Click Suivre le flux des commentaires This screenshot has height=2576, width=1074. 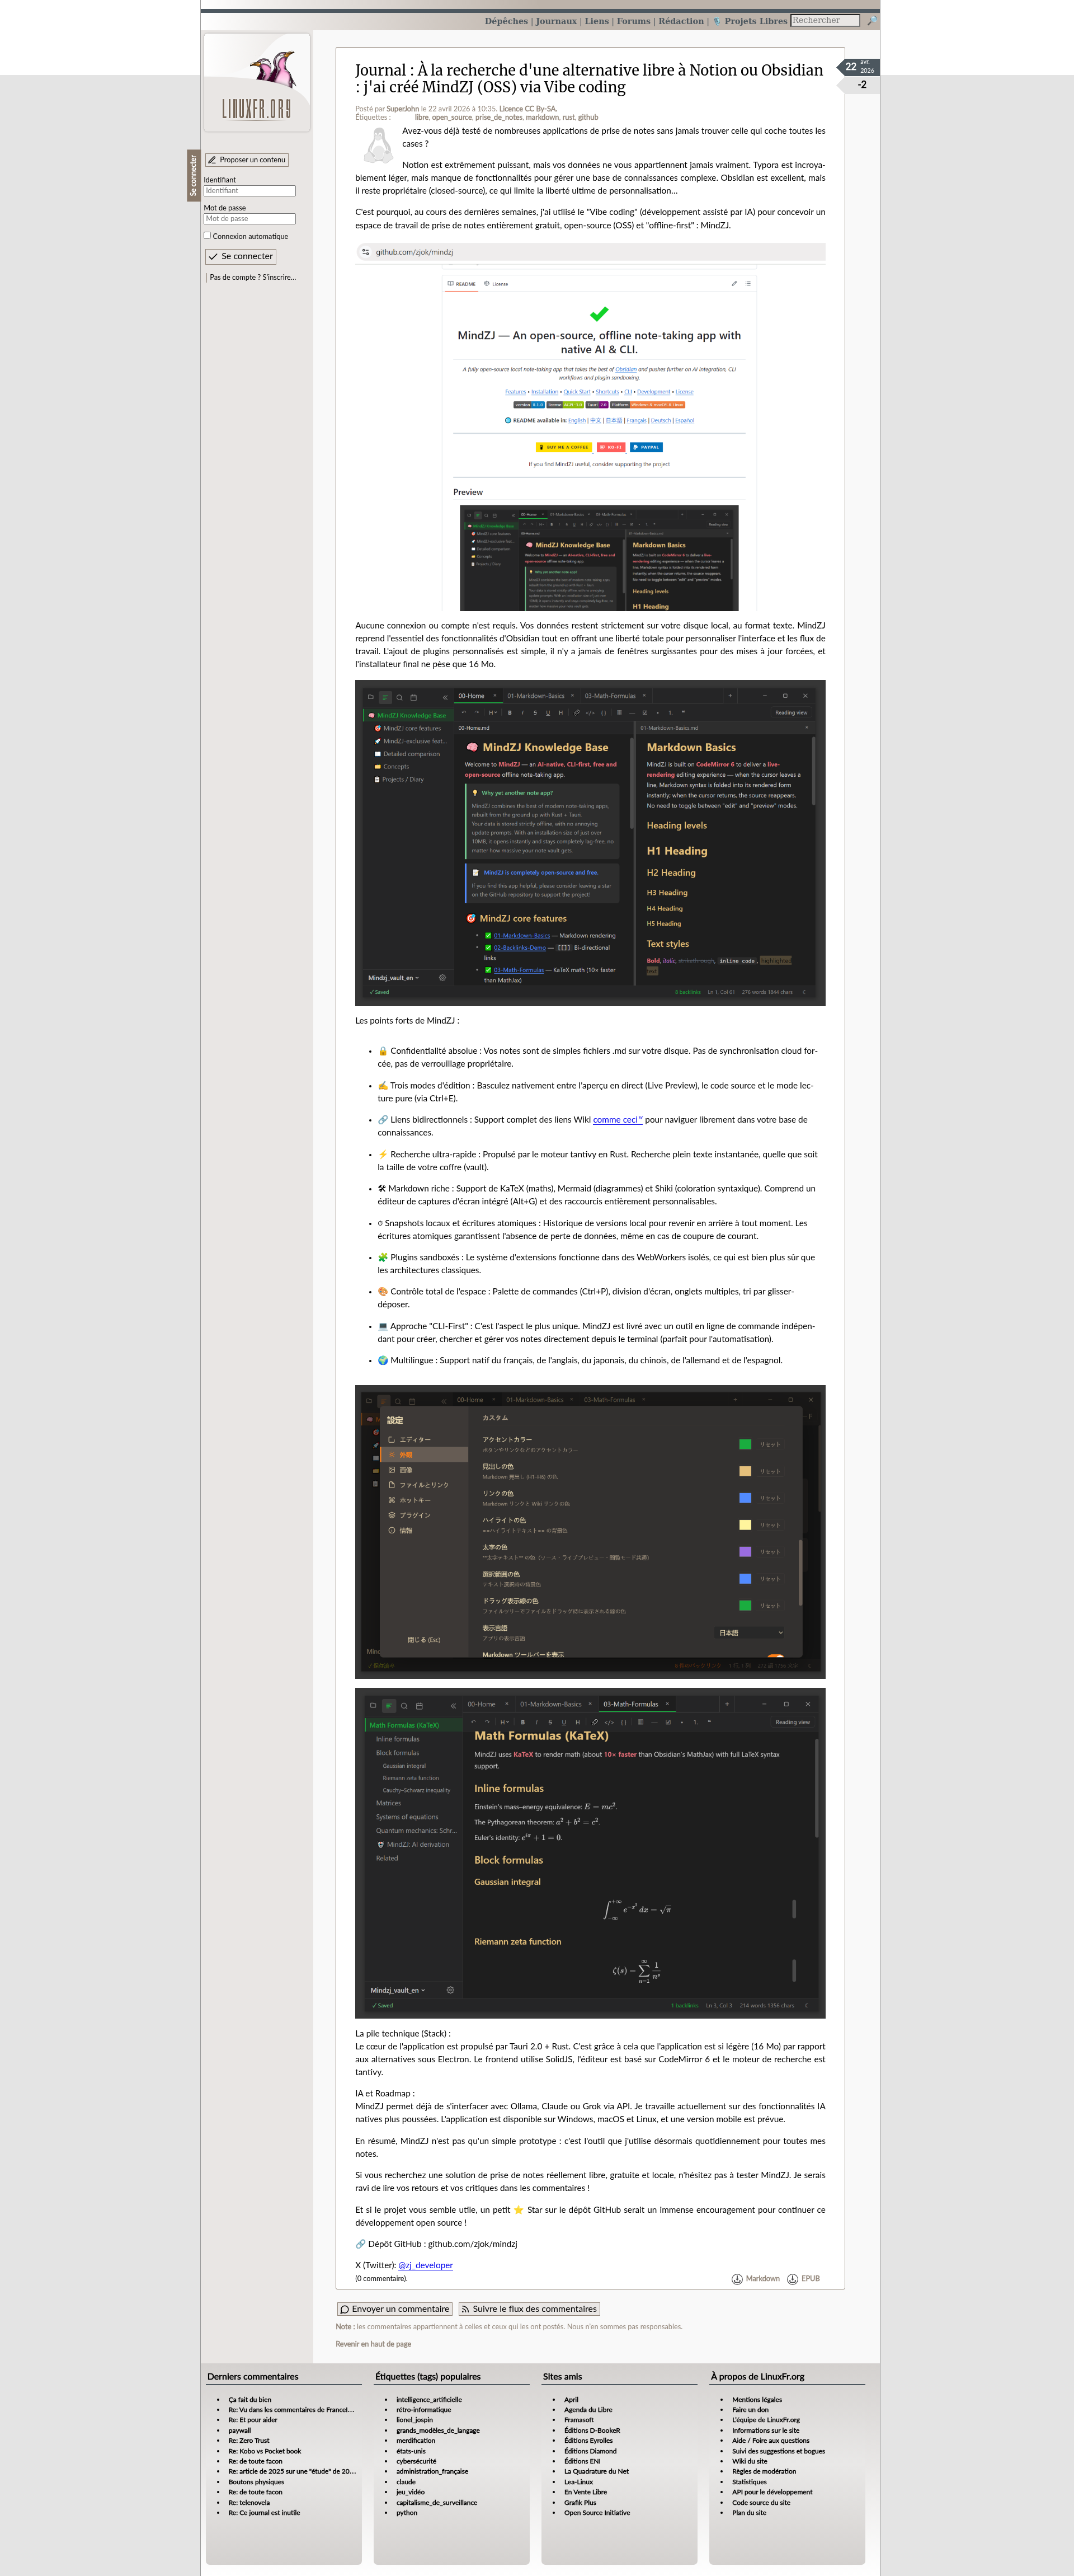click(x=529, y=2309)
